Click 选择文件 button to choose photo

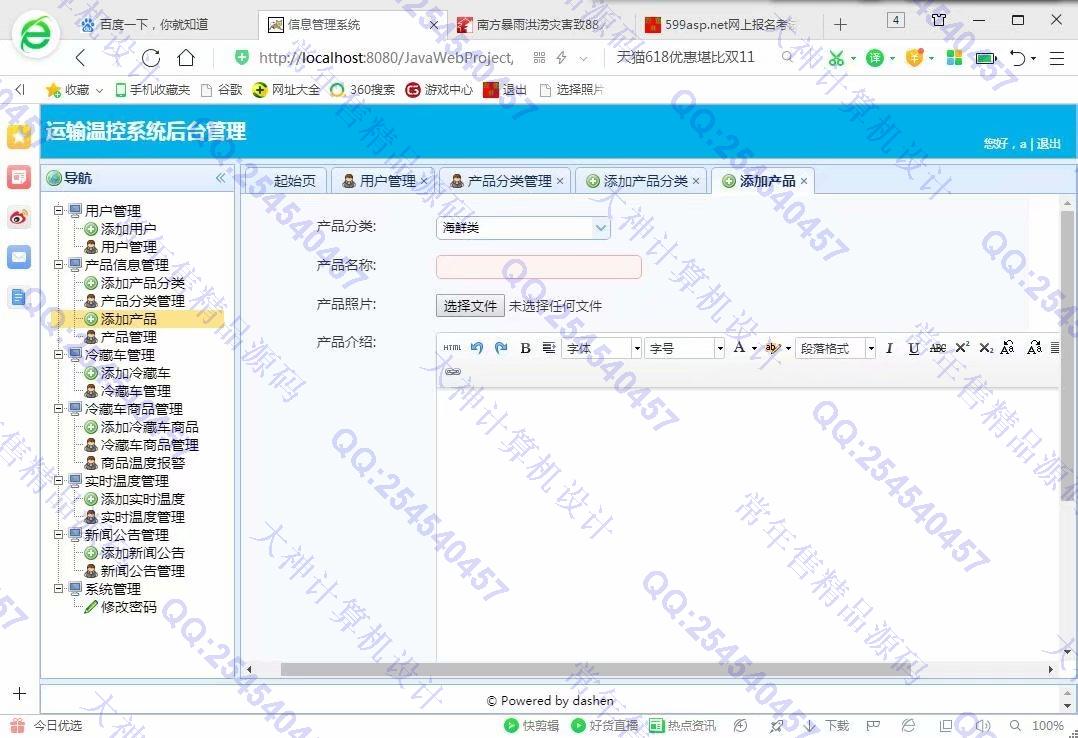point(470,306)
